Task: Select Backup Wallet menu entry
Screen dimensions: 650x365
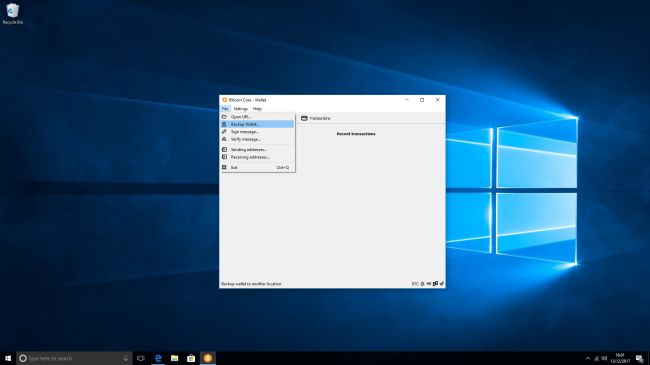Action: [257, 124]
